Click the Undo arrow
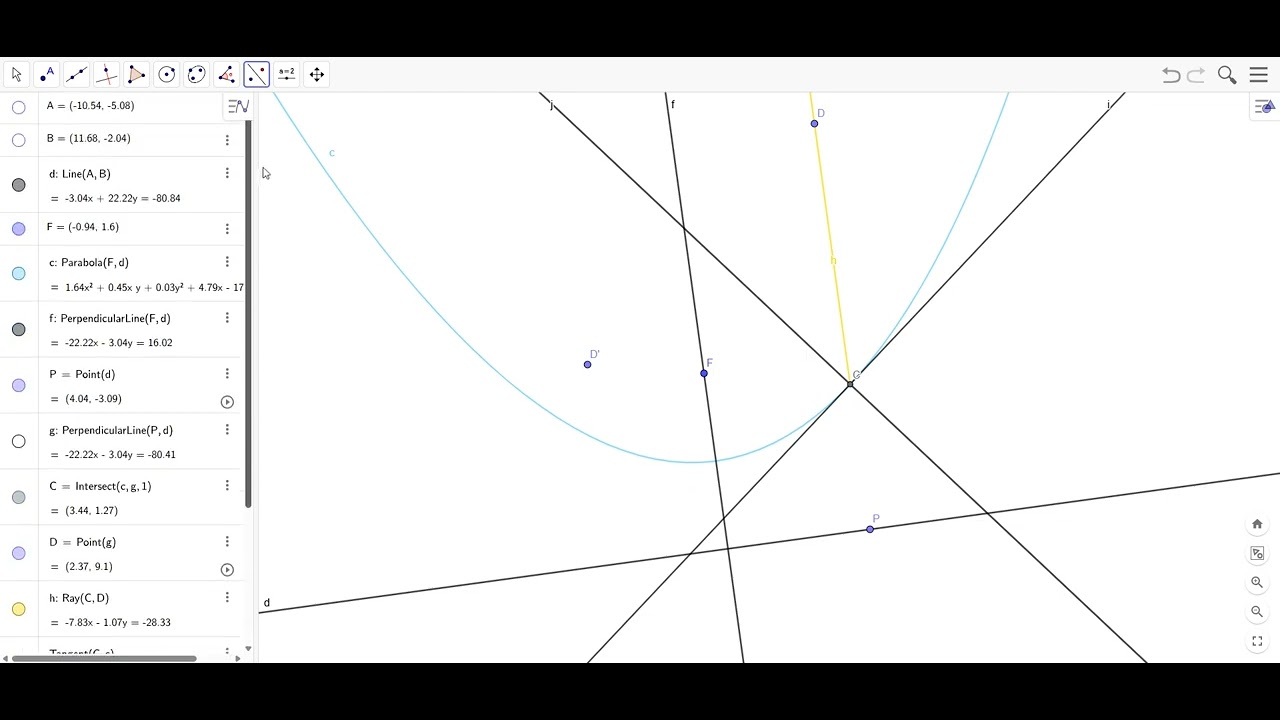The width and height of the screenshot is (1280, 720). (1171, 75)
